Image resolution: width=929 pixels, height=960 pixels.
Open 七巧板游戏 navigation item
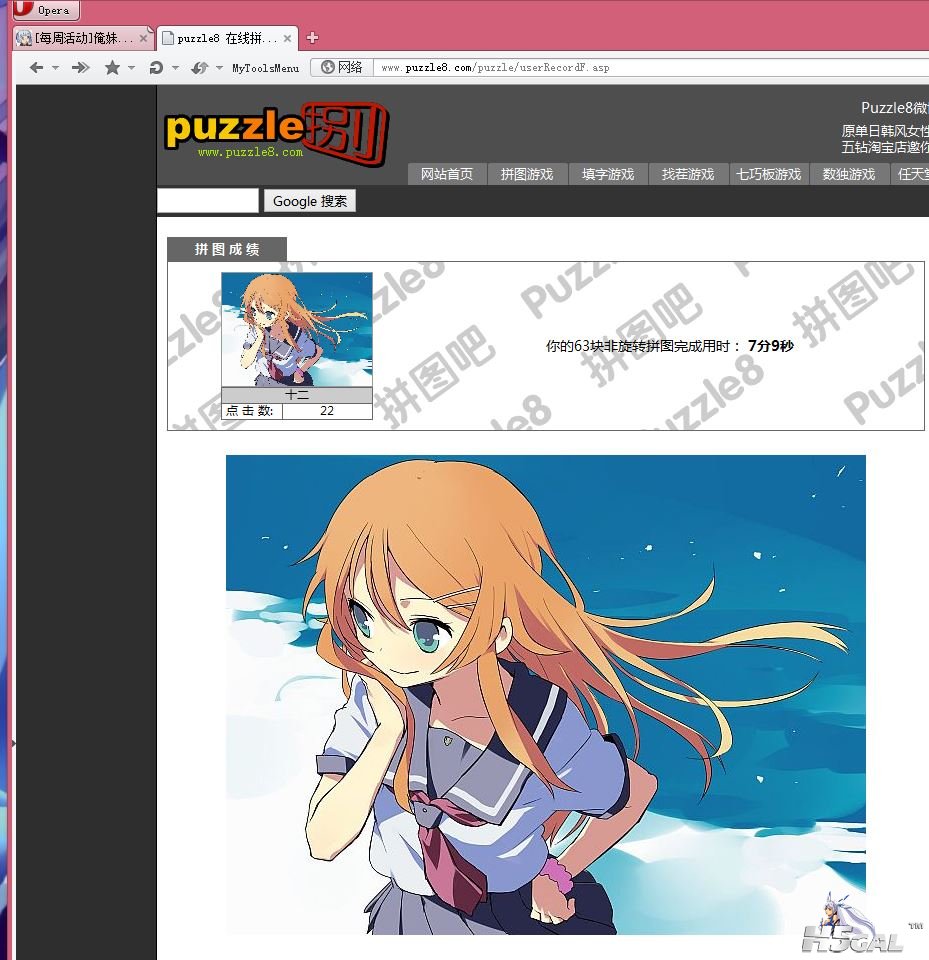point(769,174)
